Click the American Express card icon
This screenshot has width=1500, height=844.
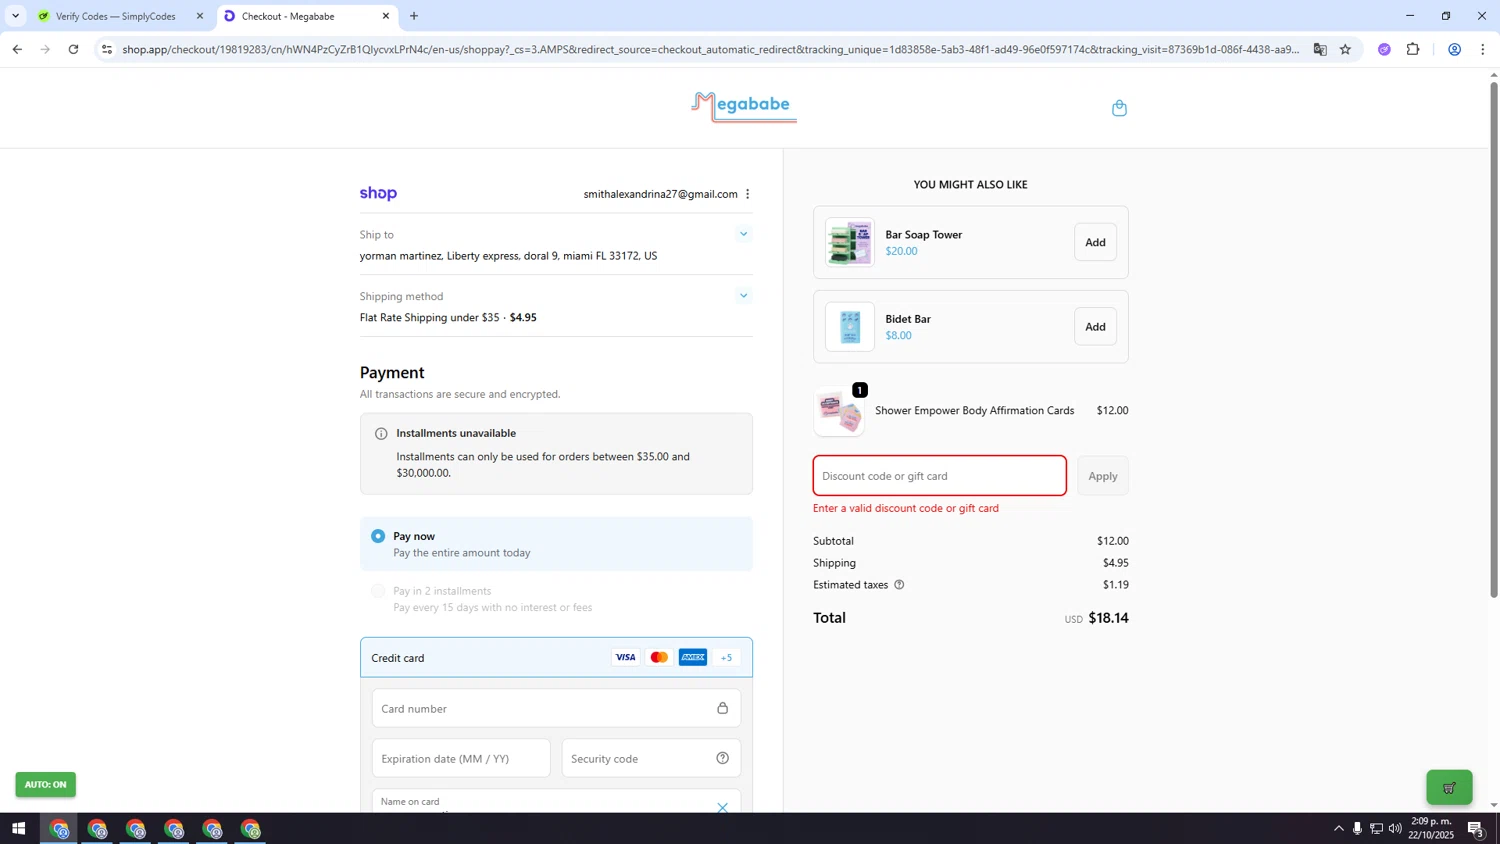693,657
